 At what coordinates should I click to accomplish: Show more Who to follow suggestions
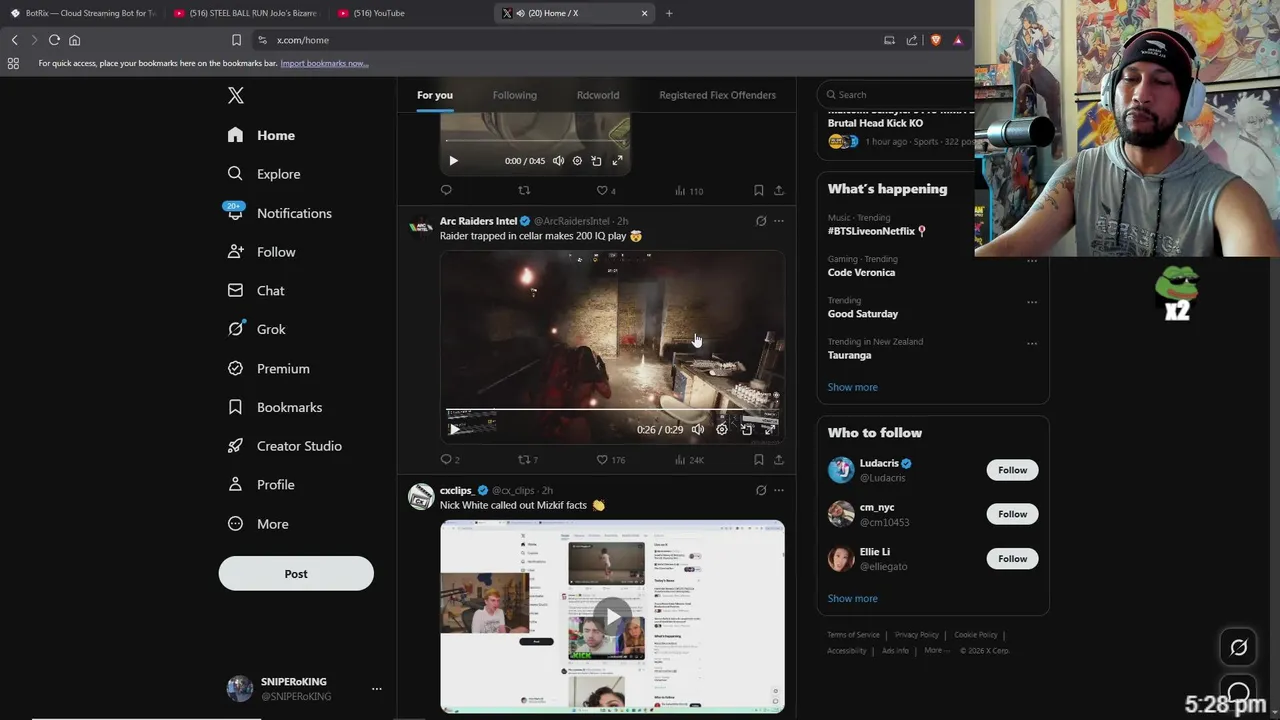pyautogui.click(x=852, y=598)
